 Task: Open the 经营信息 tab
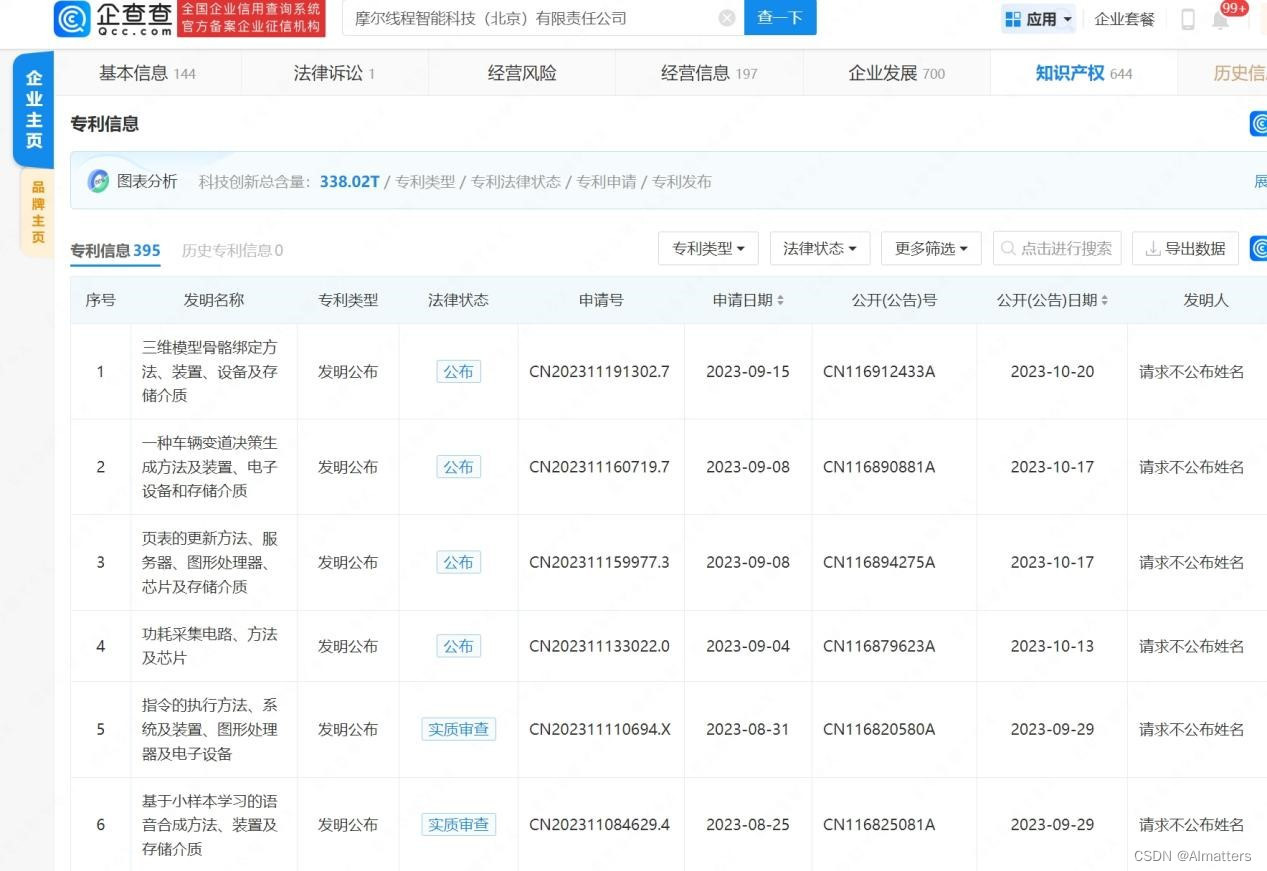pos(709,73)
